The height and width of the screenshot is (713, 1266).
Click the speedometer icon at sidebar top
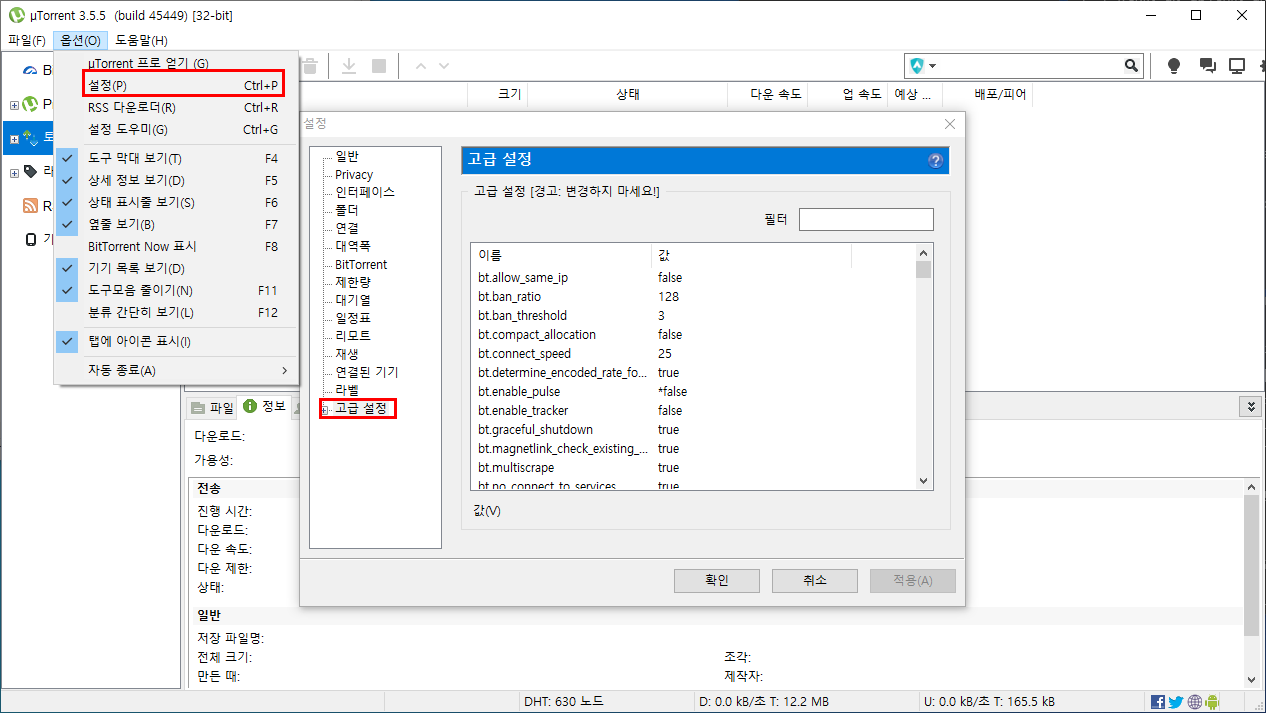click(x=30, y=70)
